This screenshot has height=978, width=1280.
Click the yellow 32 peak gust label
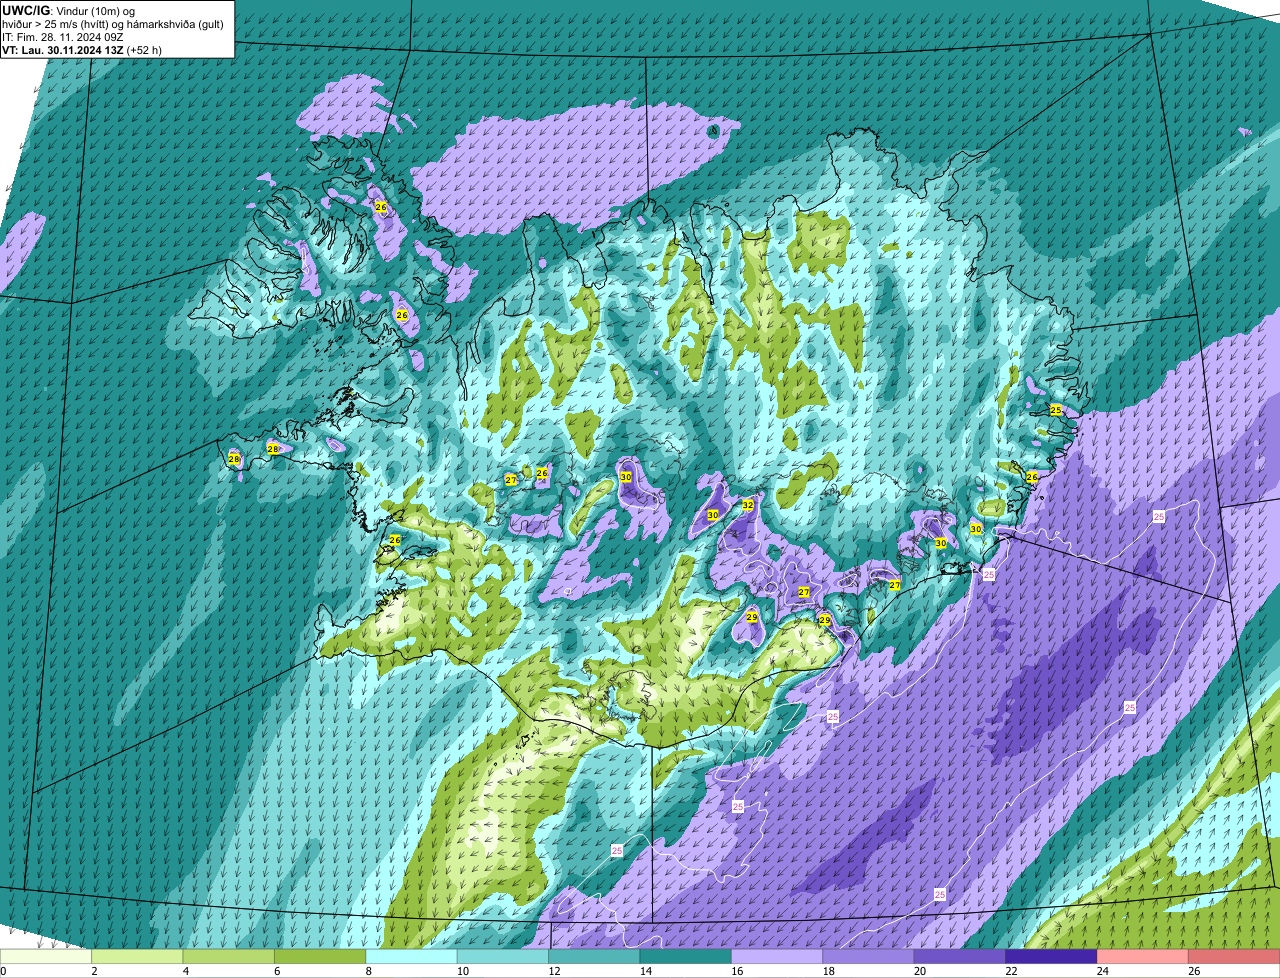click(748, 506)
